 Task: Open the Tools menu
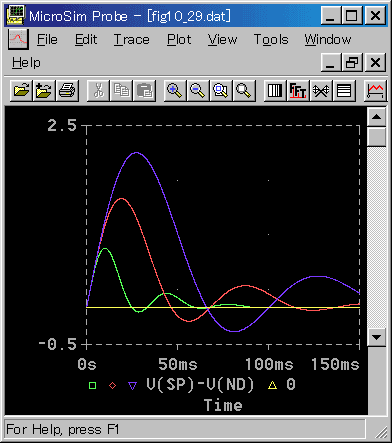point(271,40)
